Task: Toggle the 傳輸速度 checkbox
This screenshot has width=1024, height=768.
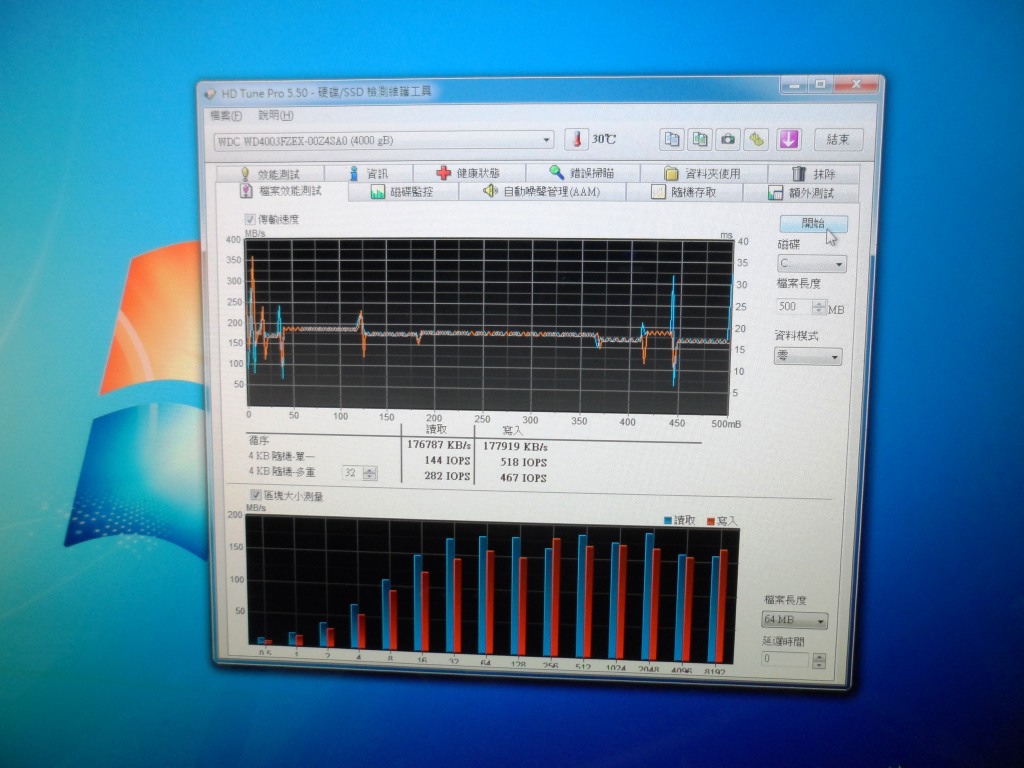Action: tap(250, 219)
